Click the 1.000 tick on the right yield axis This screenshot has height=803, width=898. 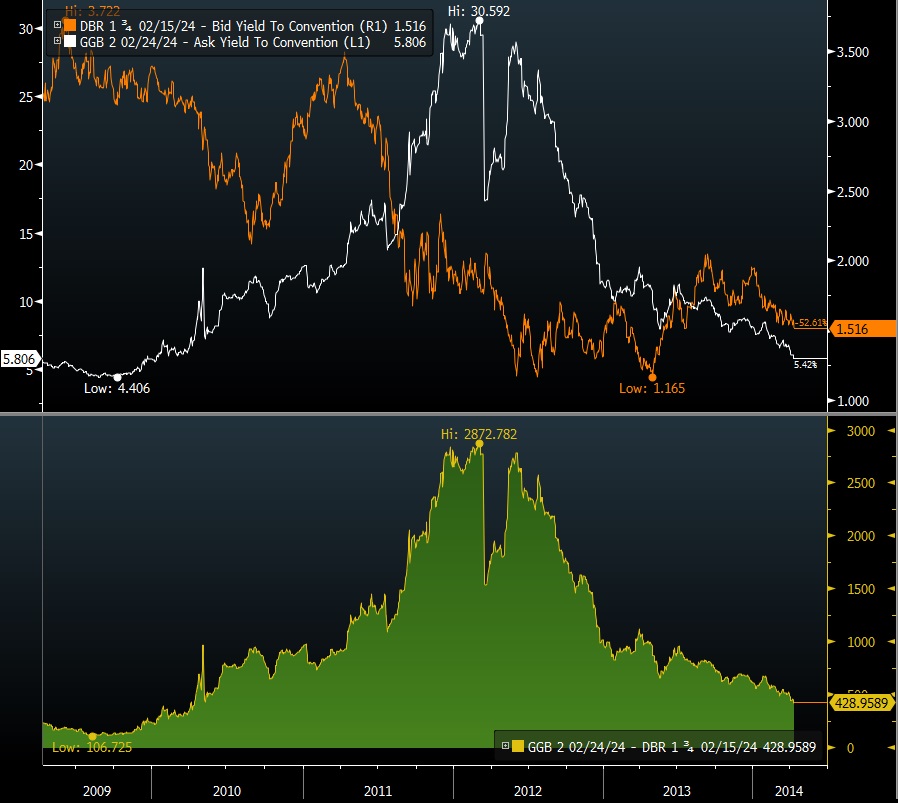[x=853, y=401]
